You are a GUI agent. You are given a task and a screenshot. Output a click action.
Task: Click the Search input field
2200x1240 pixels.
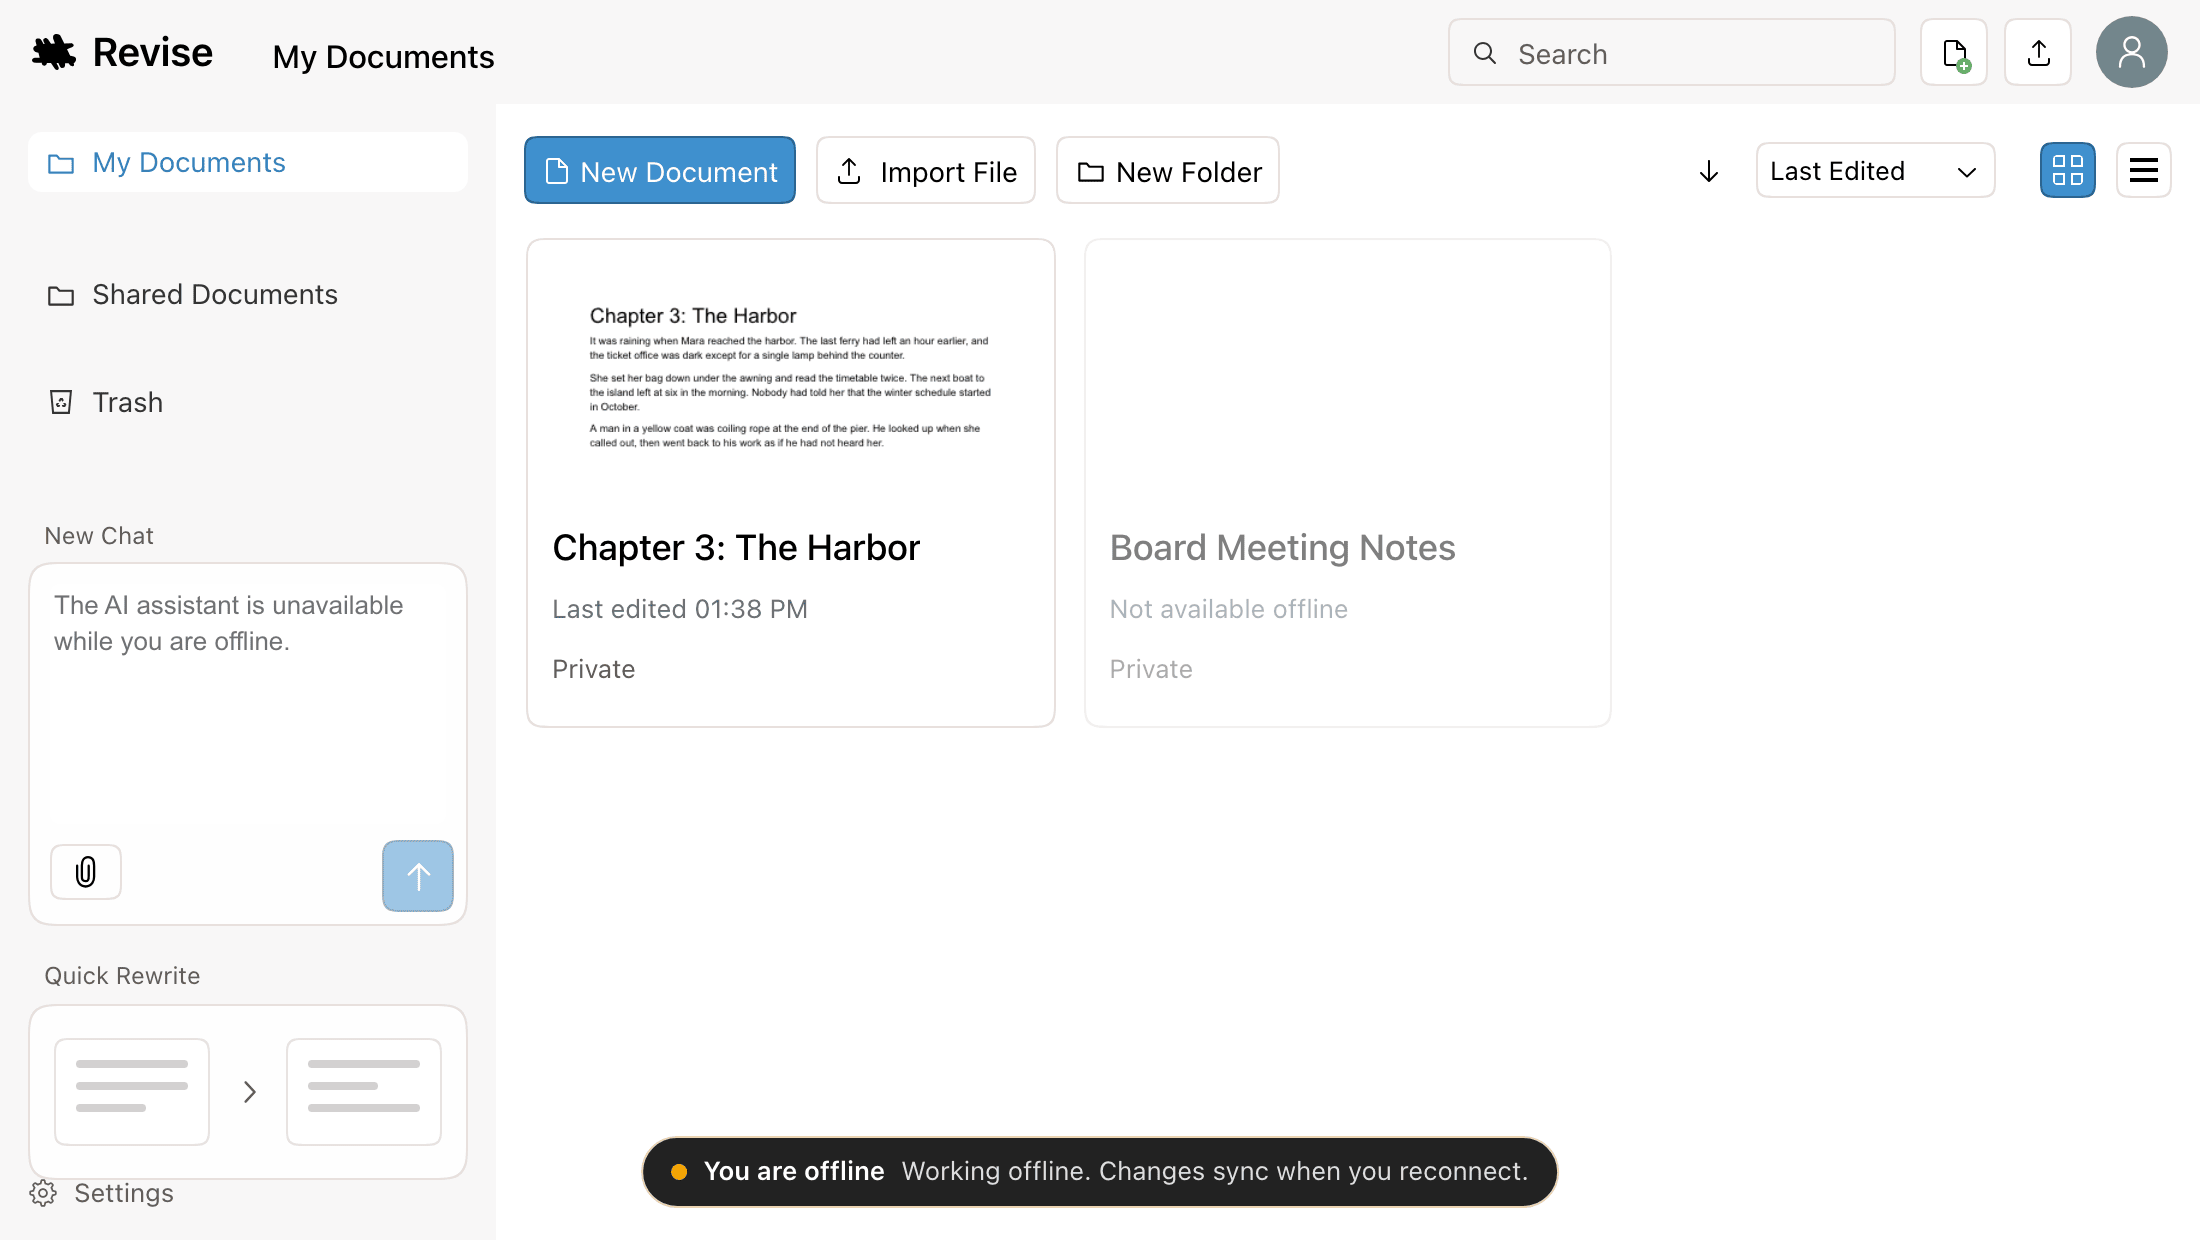1672,53
